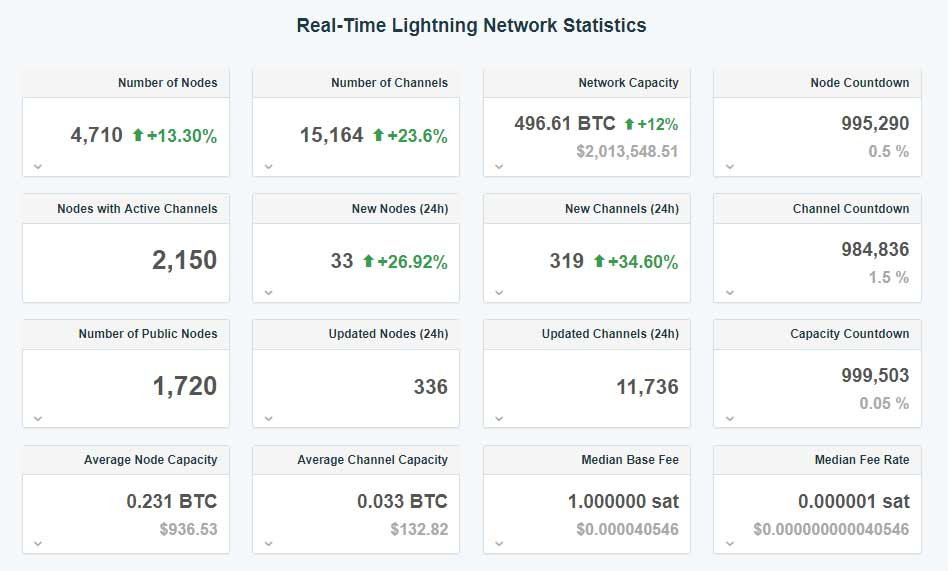The image size is (948, 571).
Task: Click green up arrow in New Nodes card
Action: click(x=368, y=261)
